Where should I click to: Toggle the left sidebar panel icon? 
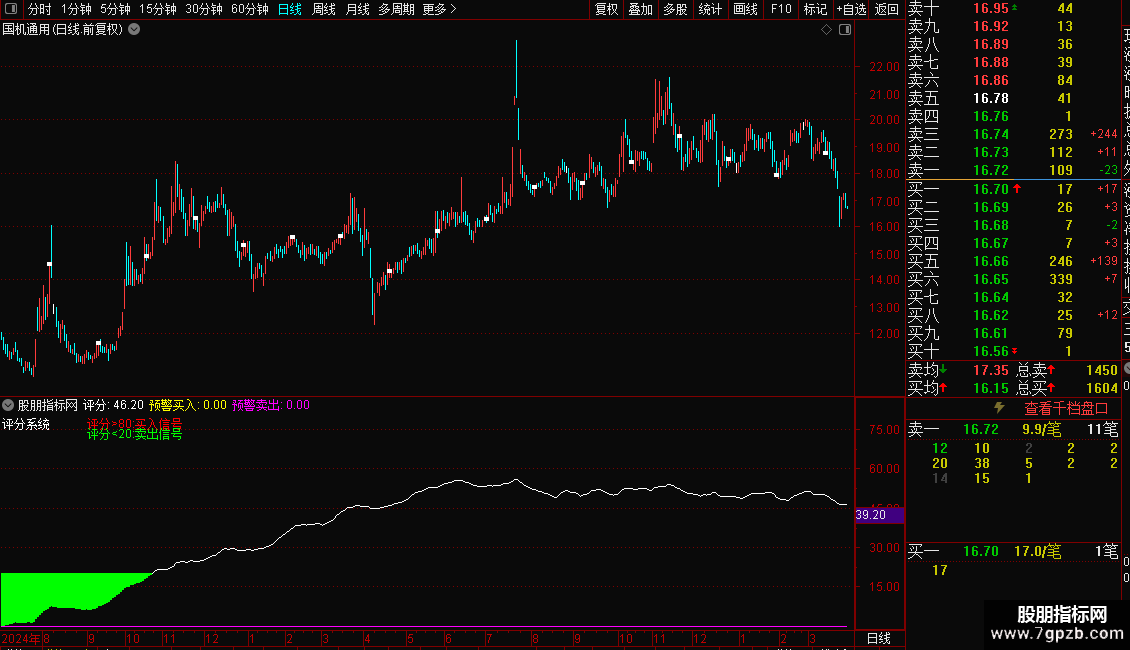[x=11, y=9]
